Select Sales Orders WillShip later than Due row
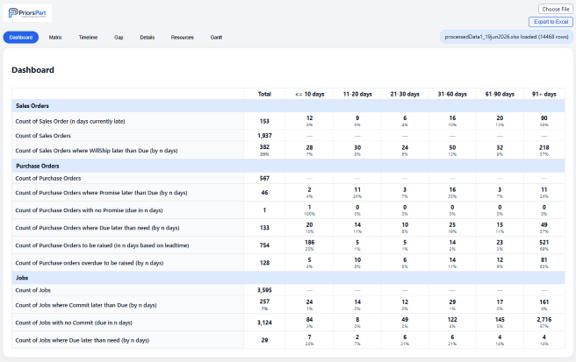Viewport: 576px width, 362px height. point(288,150)
